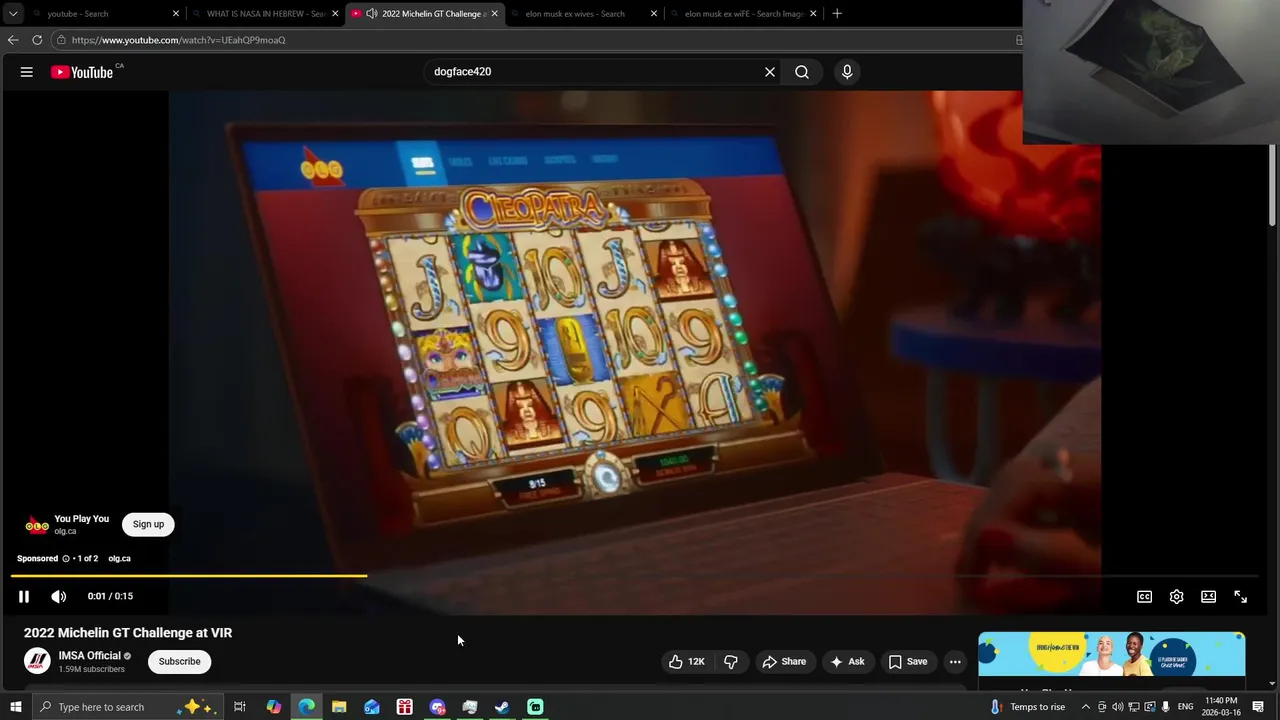
Task: Mute the video volume
Action: [59, 596]
